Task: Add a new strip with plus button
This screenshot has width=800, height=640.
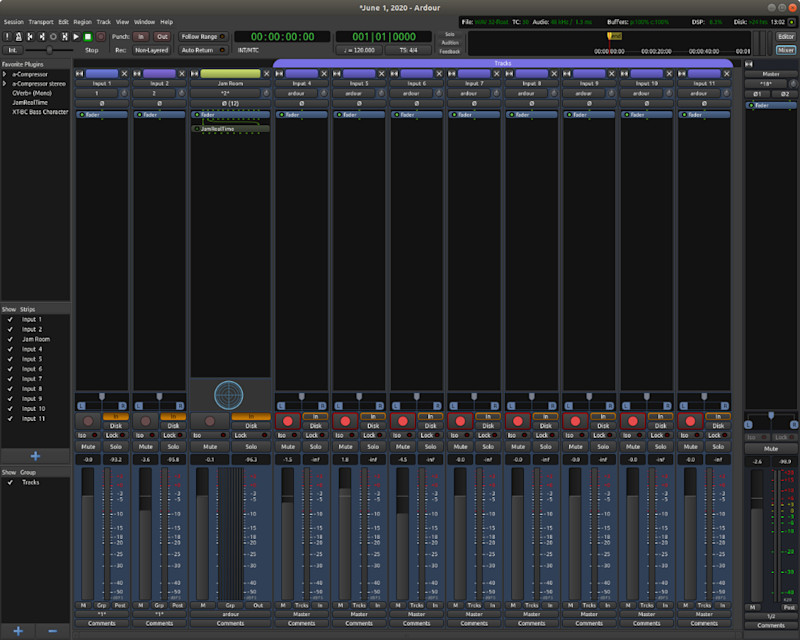Action: (36, 455)
